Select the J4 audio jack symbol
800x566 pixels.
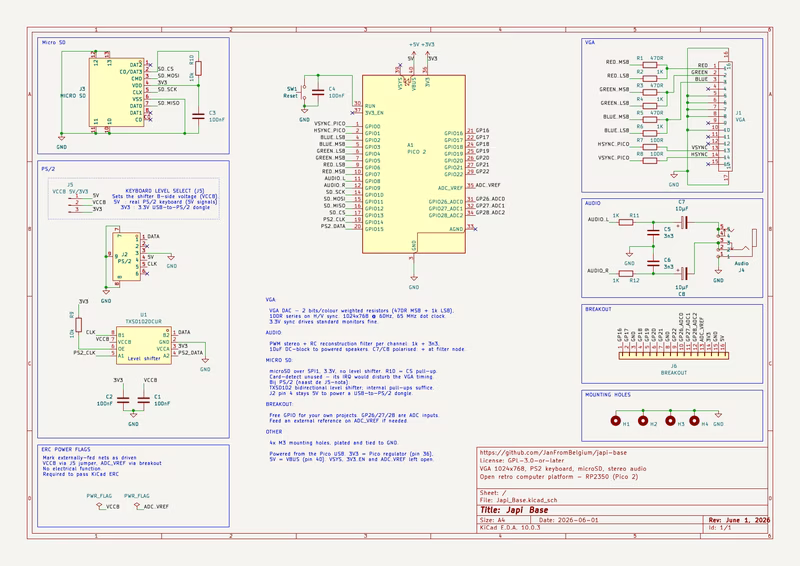click(737, 241)
